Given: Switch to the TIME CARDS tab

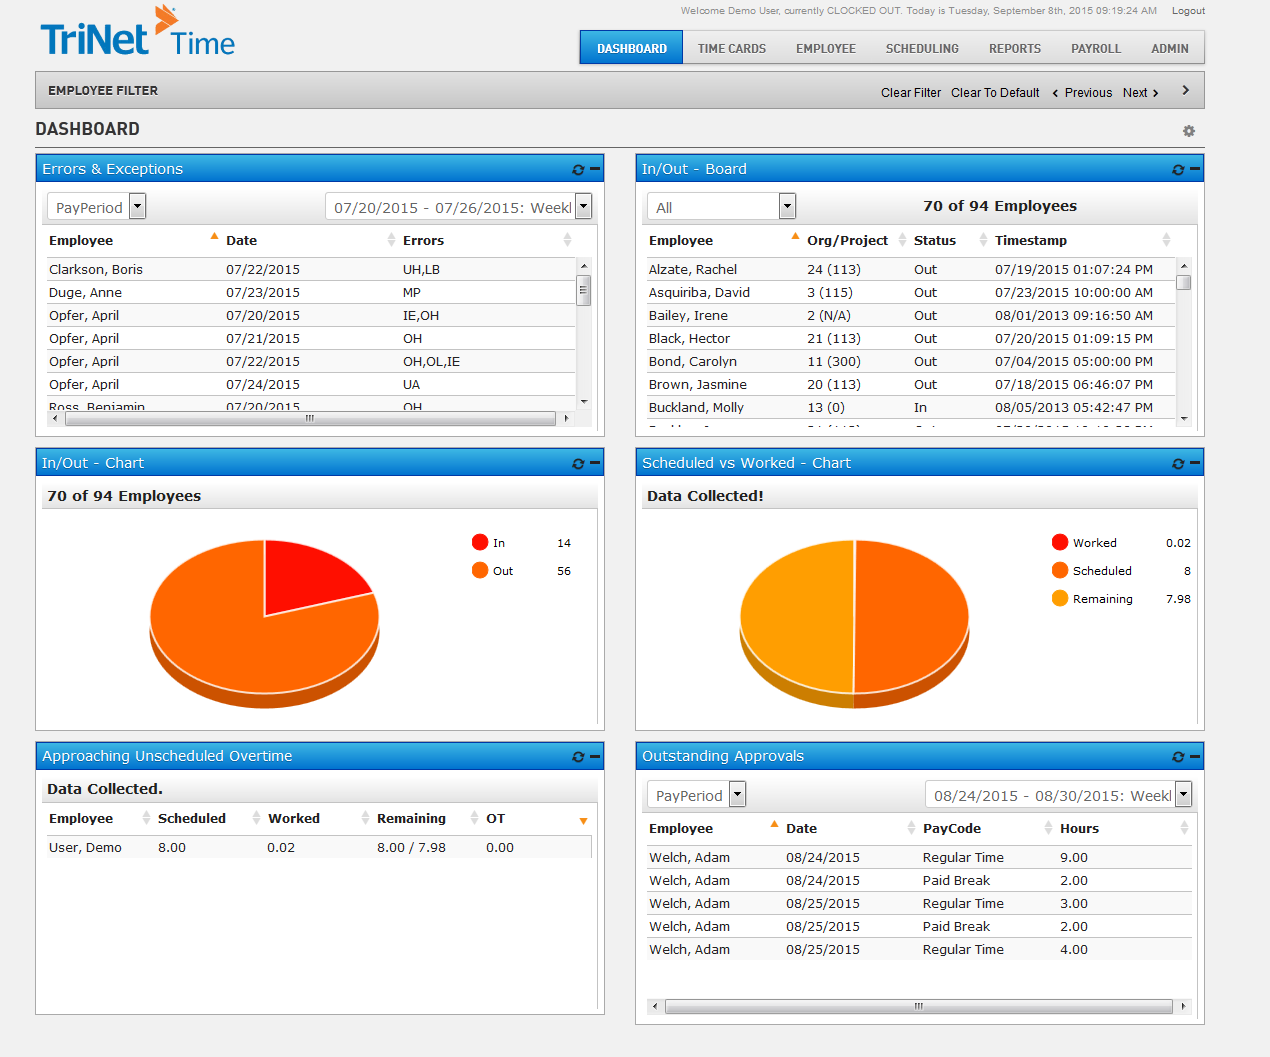Looking at the screenshot, I should (x=731, y=47).
